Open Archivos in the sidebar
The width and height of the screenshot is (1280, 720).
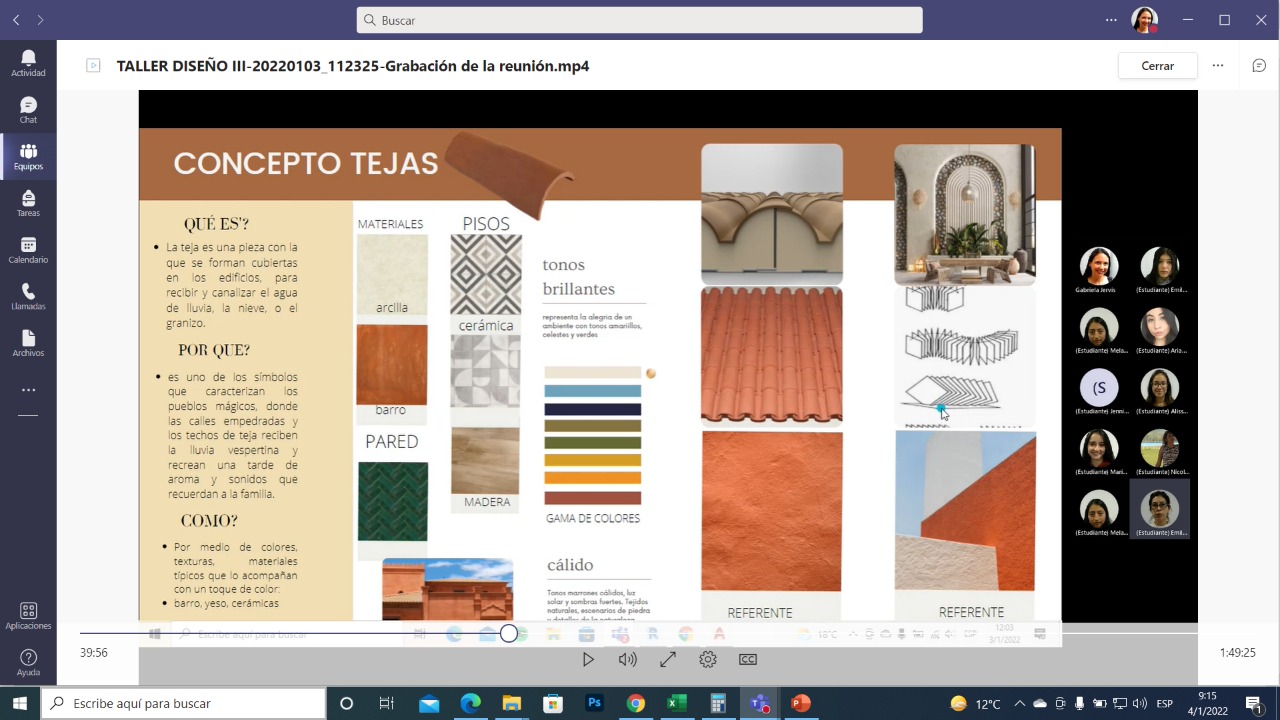[x=28, y=343]
